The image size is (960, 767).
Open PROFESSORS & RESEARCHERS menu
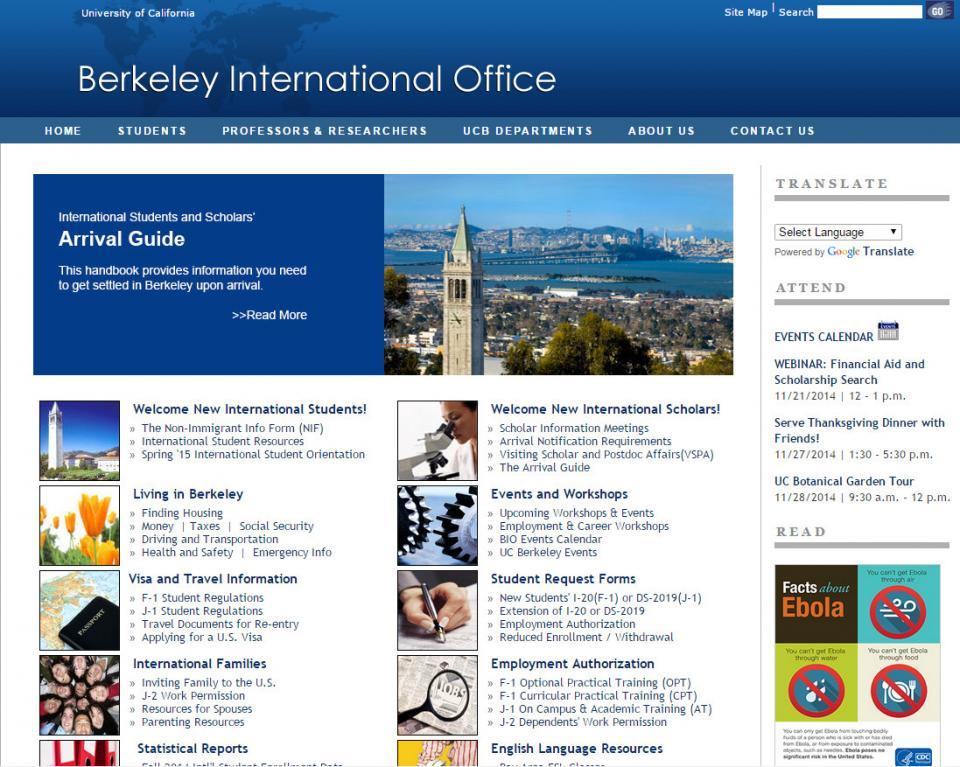click(x=324, y=130)
